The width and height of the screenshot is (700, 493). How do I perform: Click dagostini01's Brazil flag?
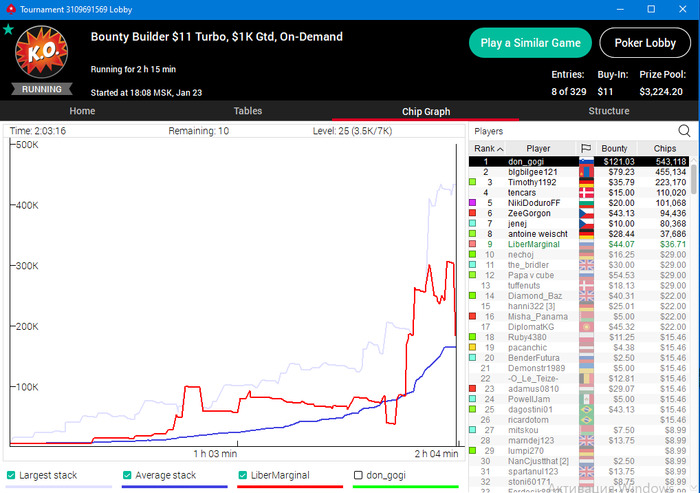click(586, 409)
